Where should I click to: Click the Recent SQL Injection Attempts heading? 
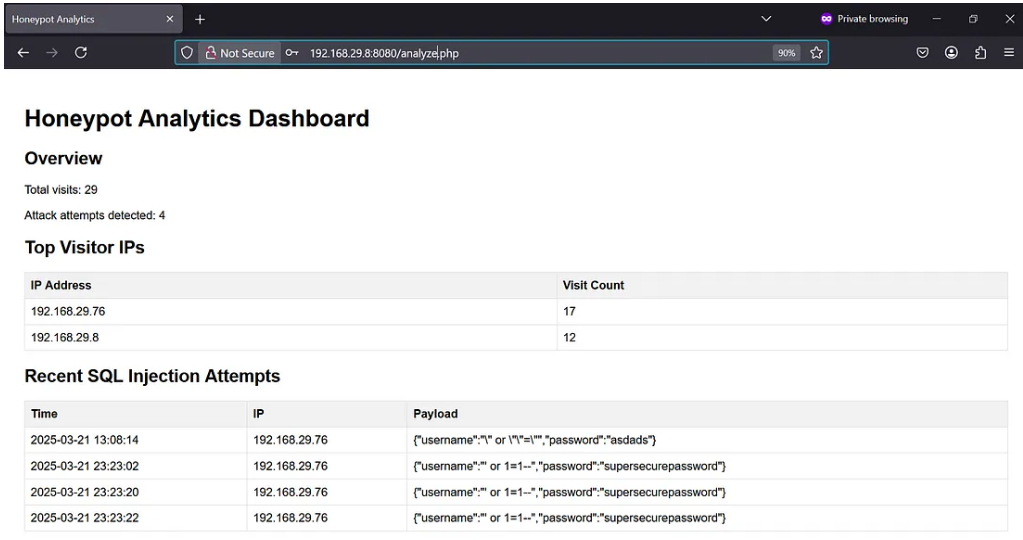[x=152, y=376]
